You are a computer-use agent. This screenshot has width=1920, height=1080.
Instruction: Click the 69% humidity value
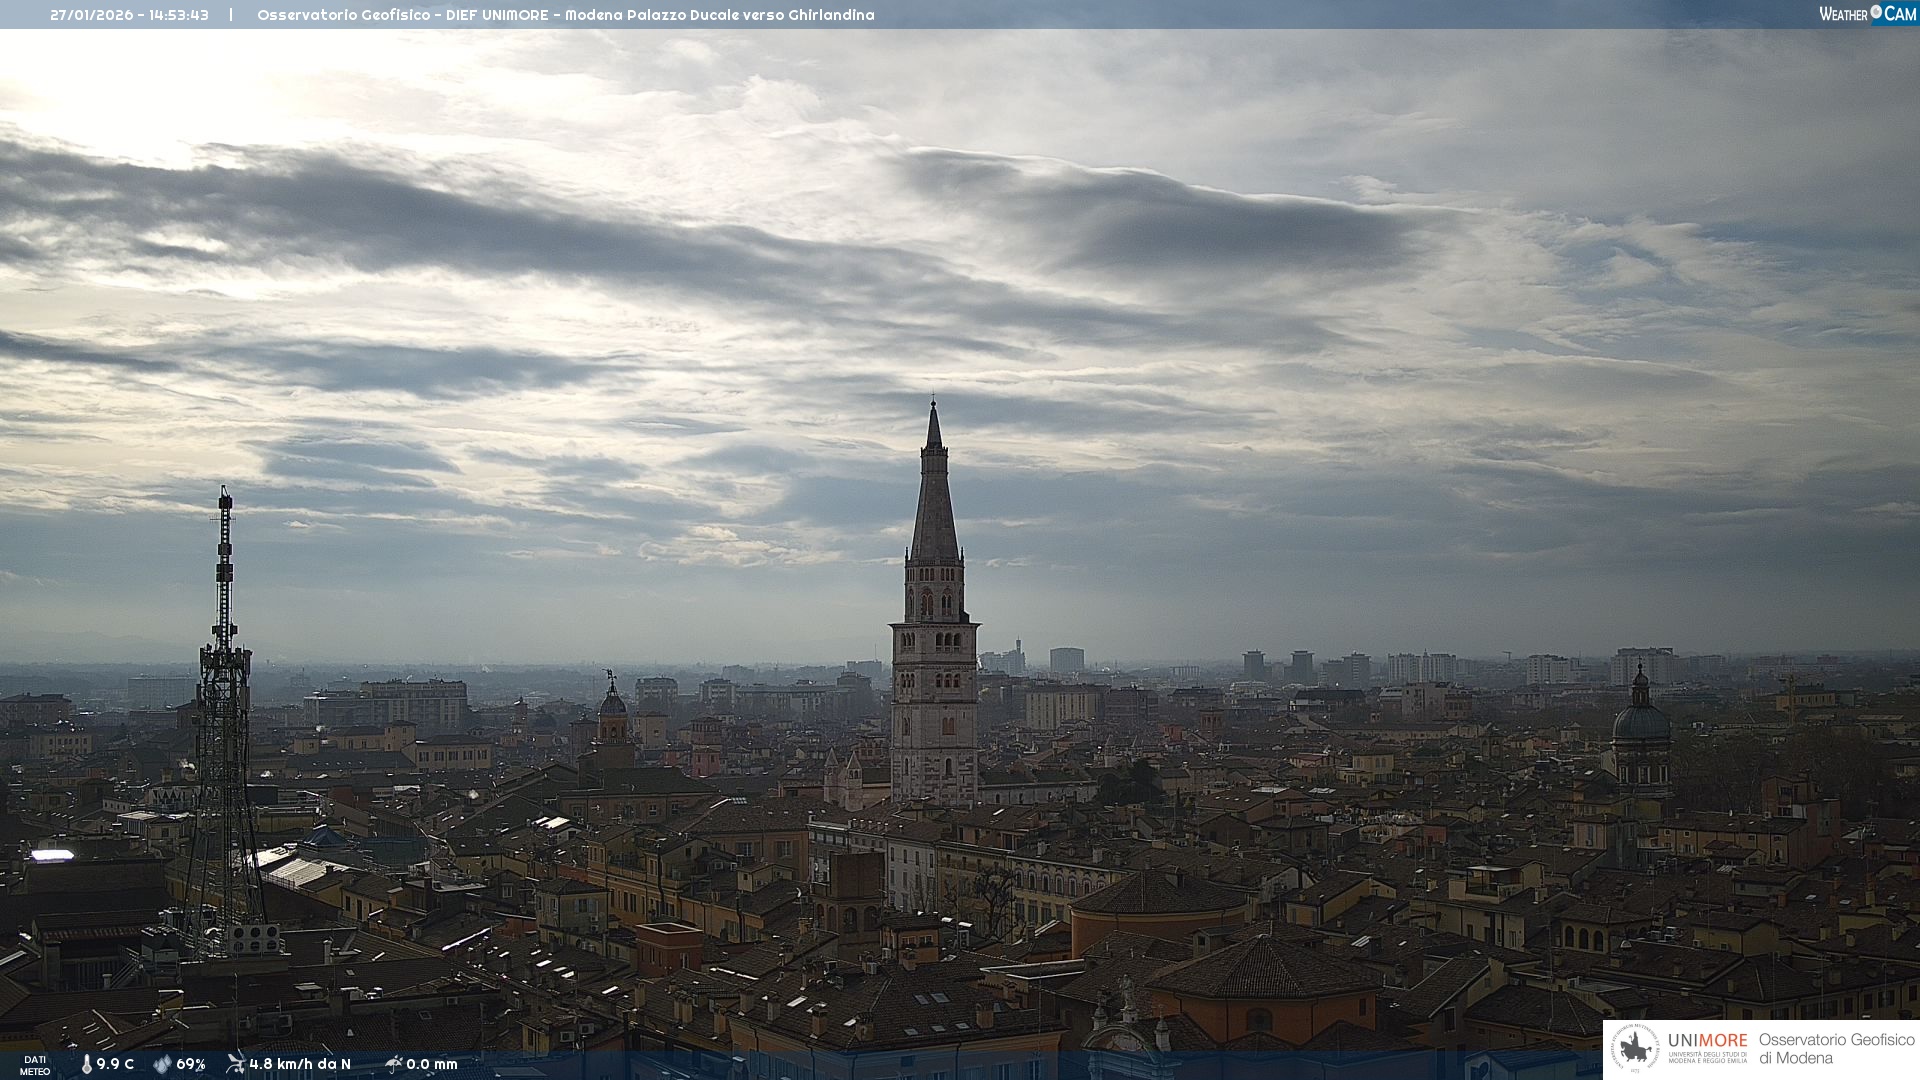tap(191, 1064)
